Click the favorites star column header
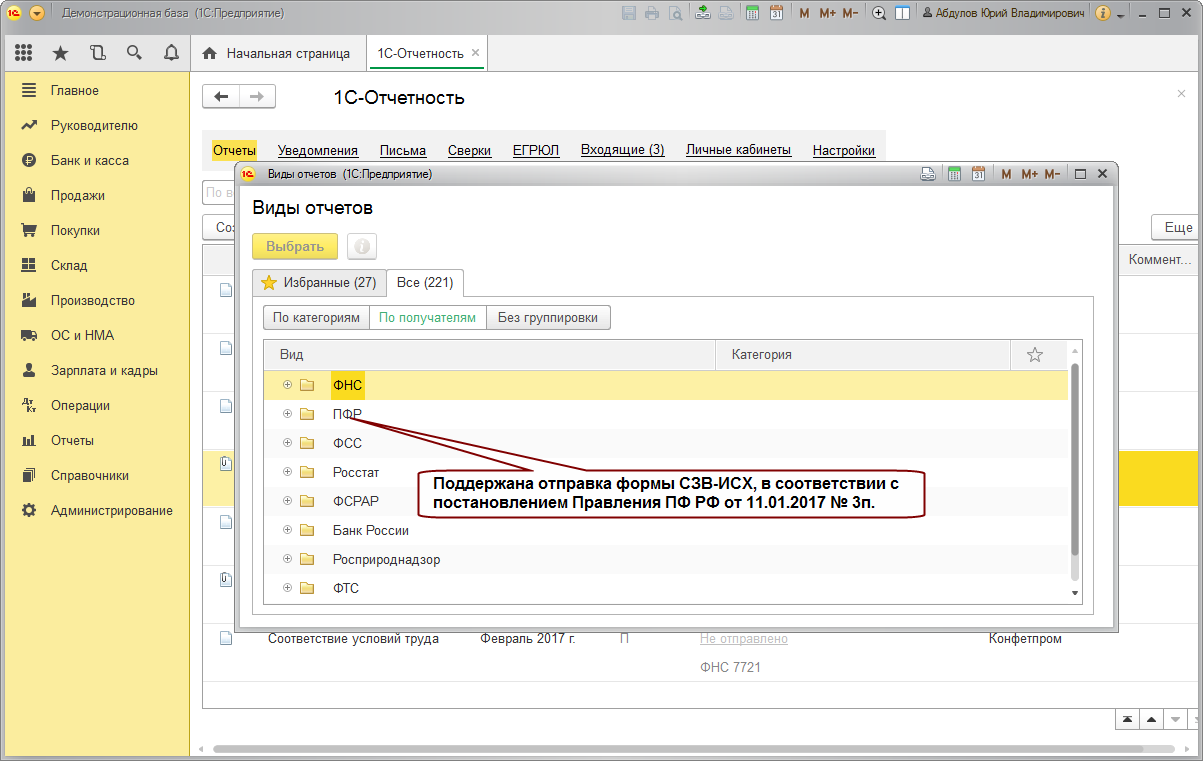The width and height of the screenshot is (1203, 761). tap(1035, 355)
